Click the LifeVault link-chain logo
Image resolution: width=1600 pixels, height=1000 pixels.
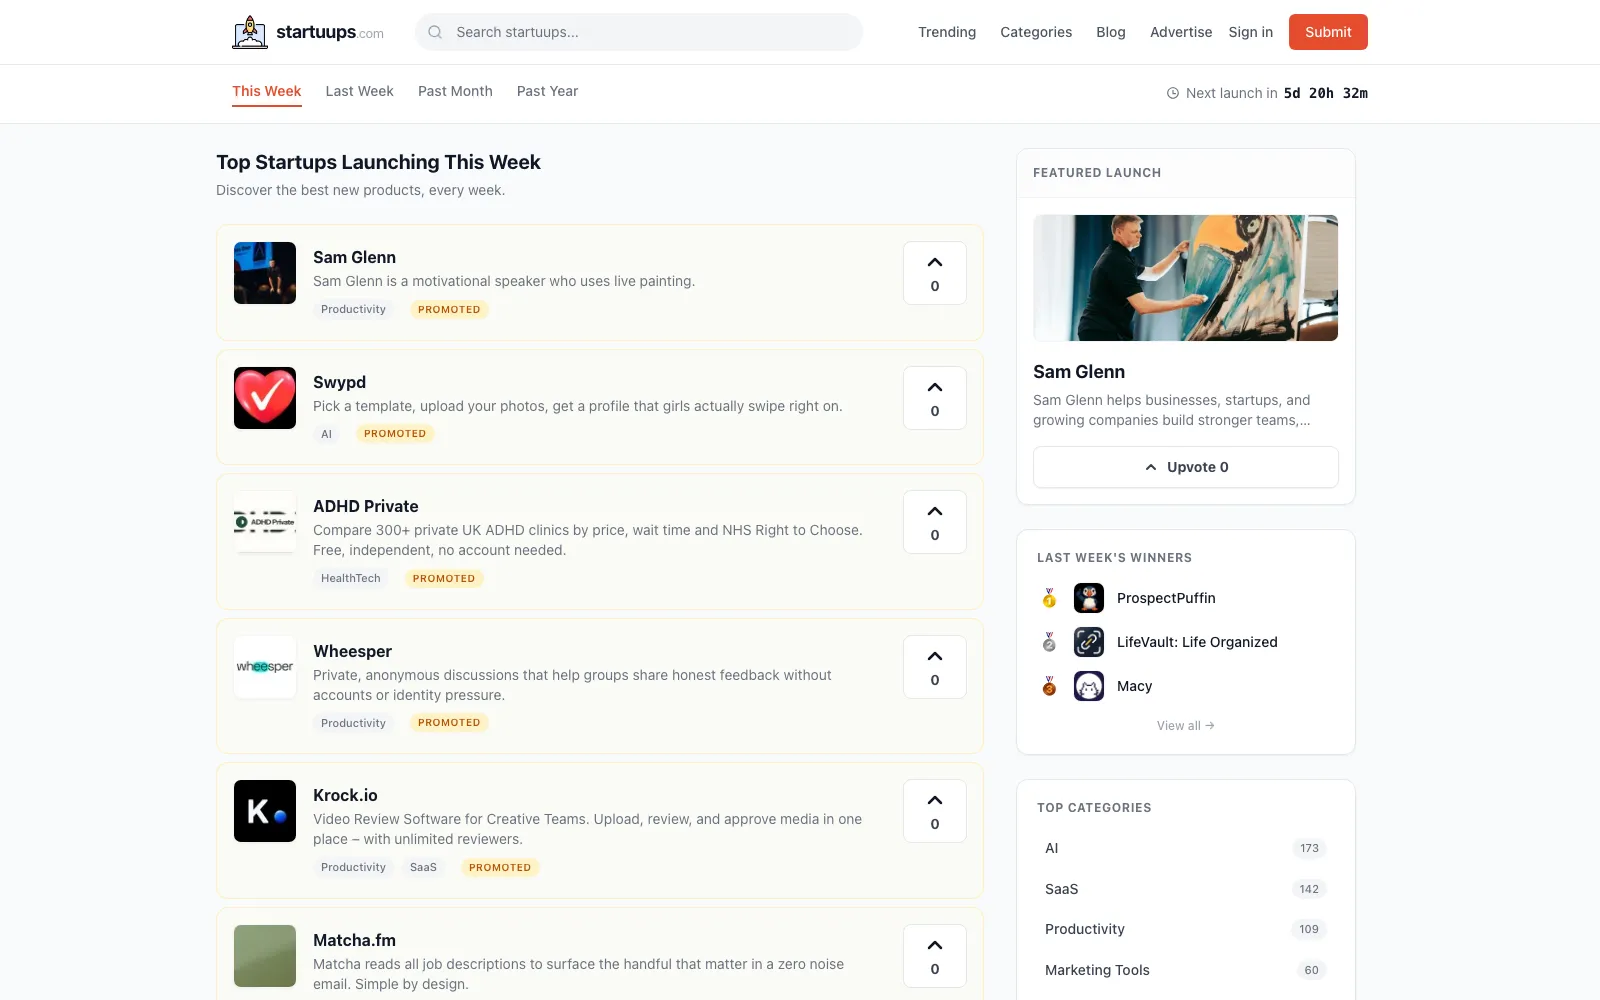coord(1089,642)
